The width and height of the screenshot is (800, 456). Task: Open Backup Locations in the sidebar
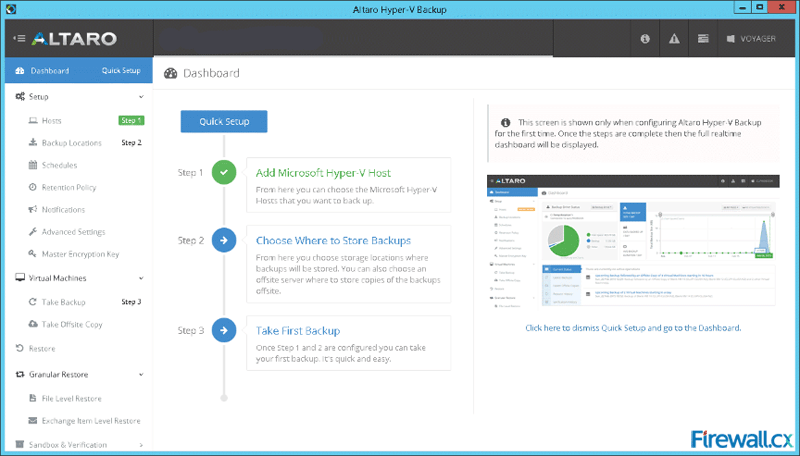point(71,143)
